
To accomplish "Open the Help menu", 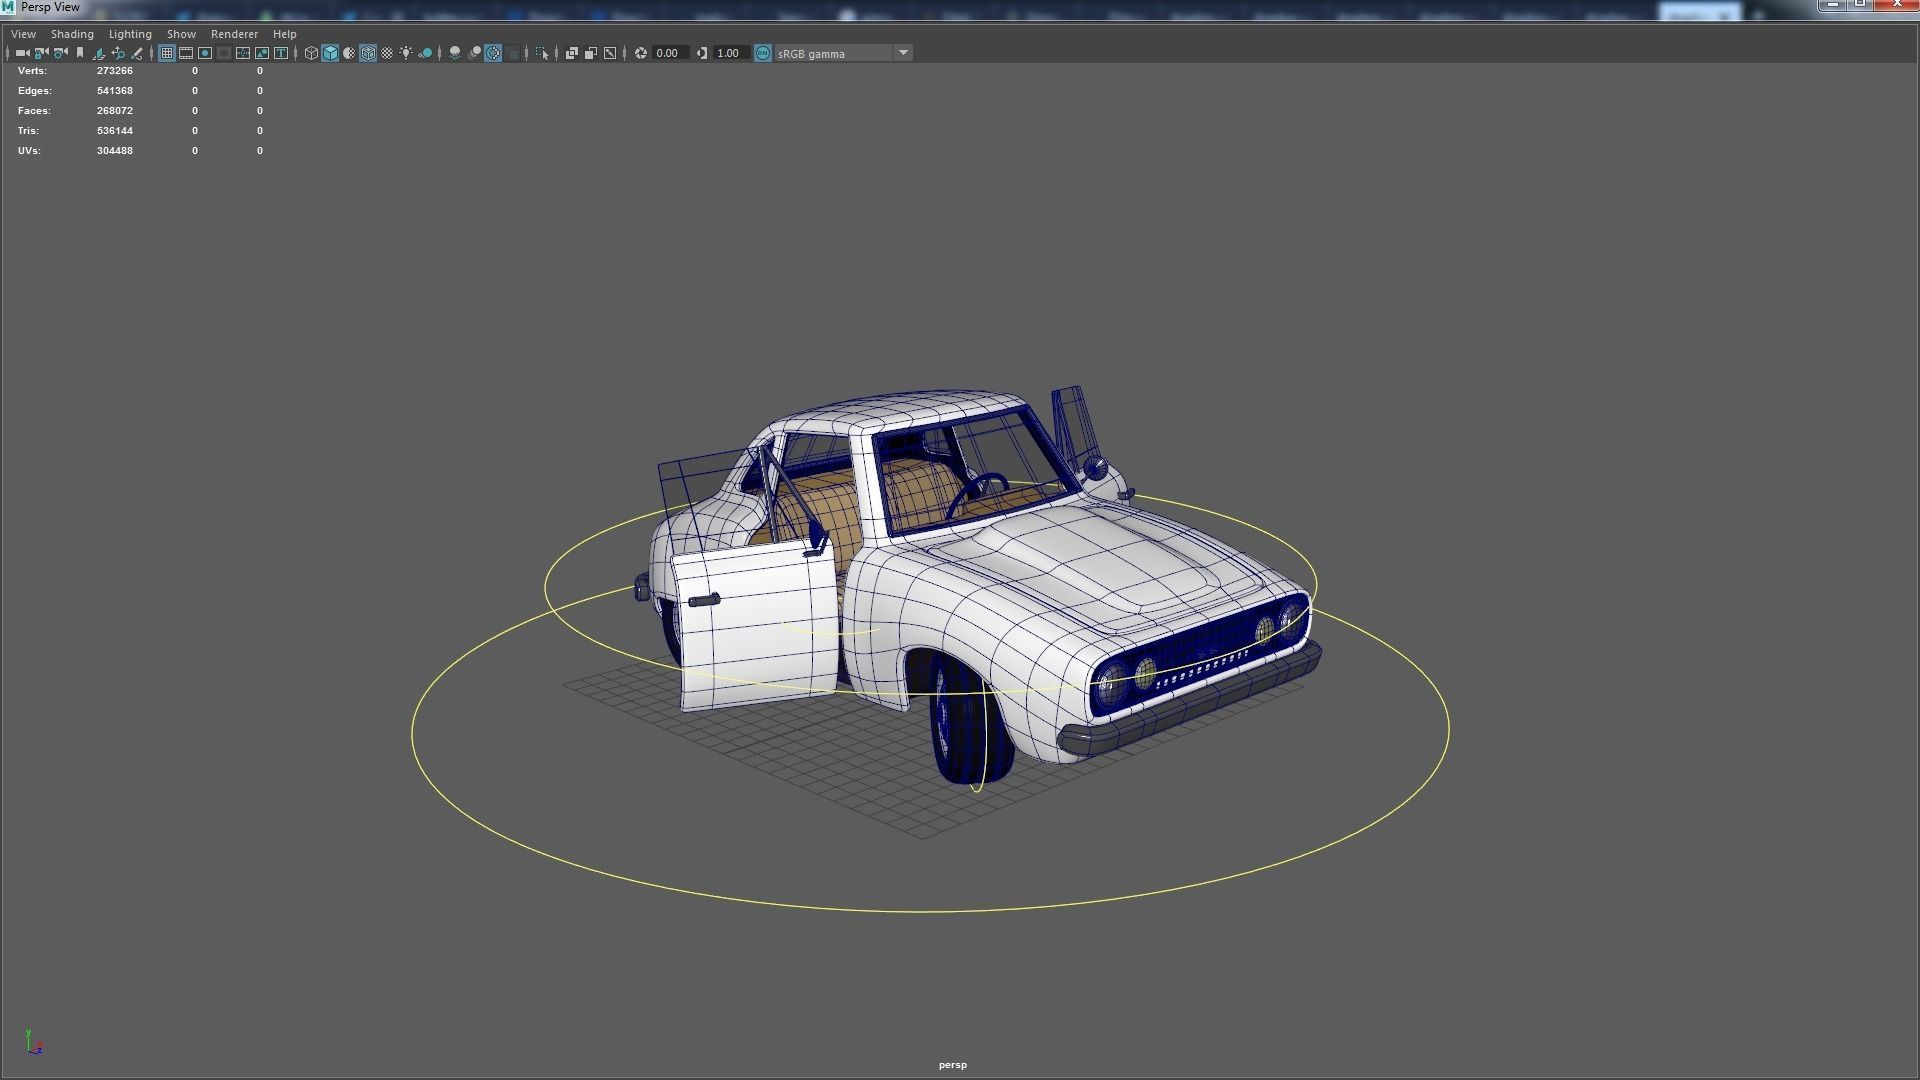I will 284,34.
